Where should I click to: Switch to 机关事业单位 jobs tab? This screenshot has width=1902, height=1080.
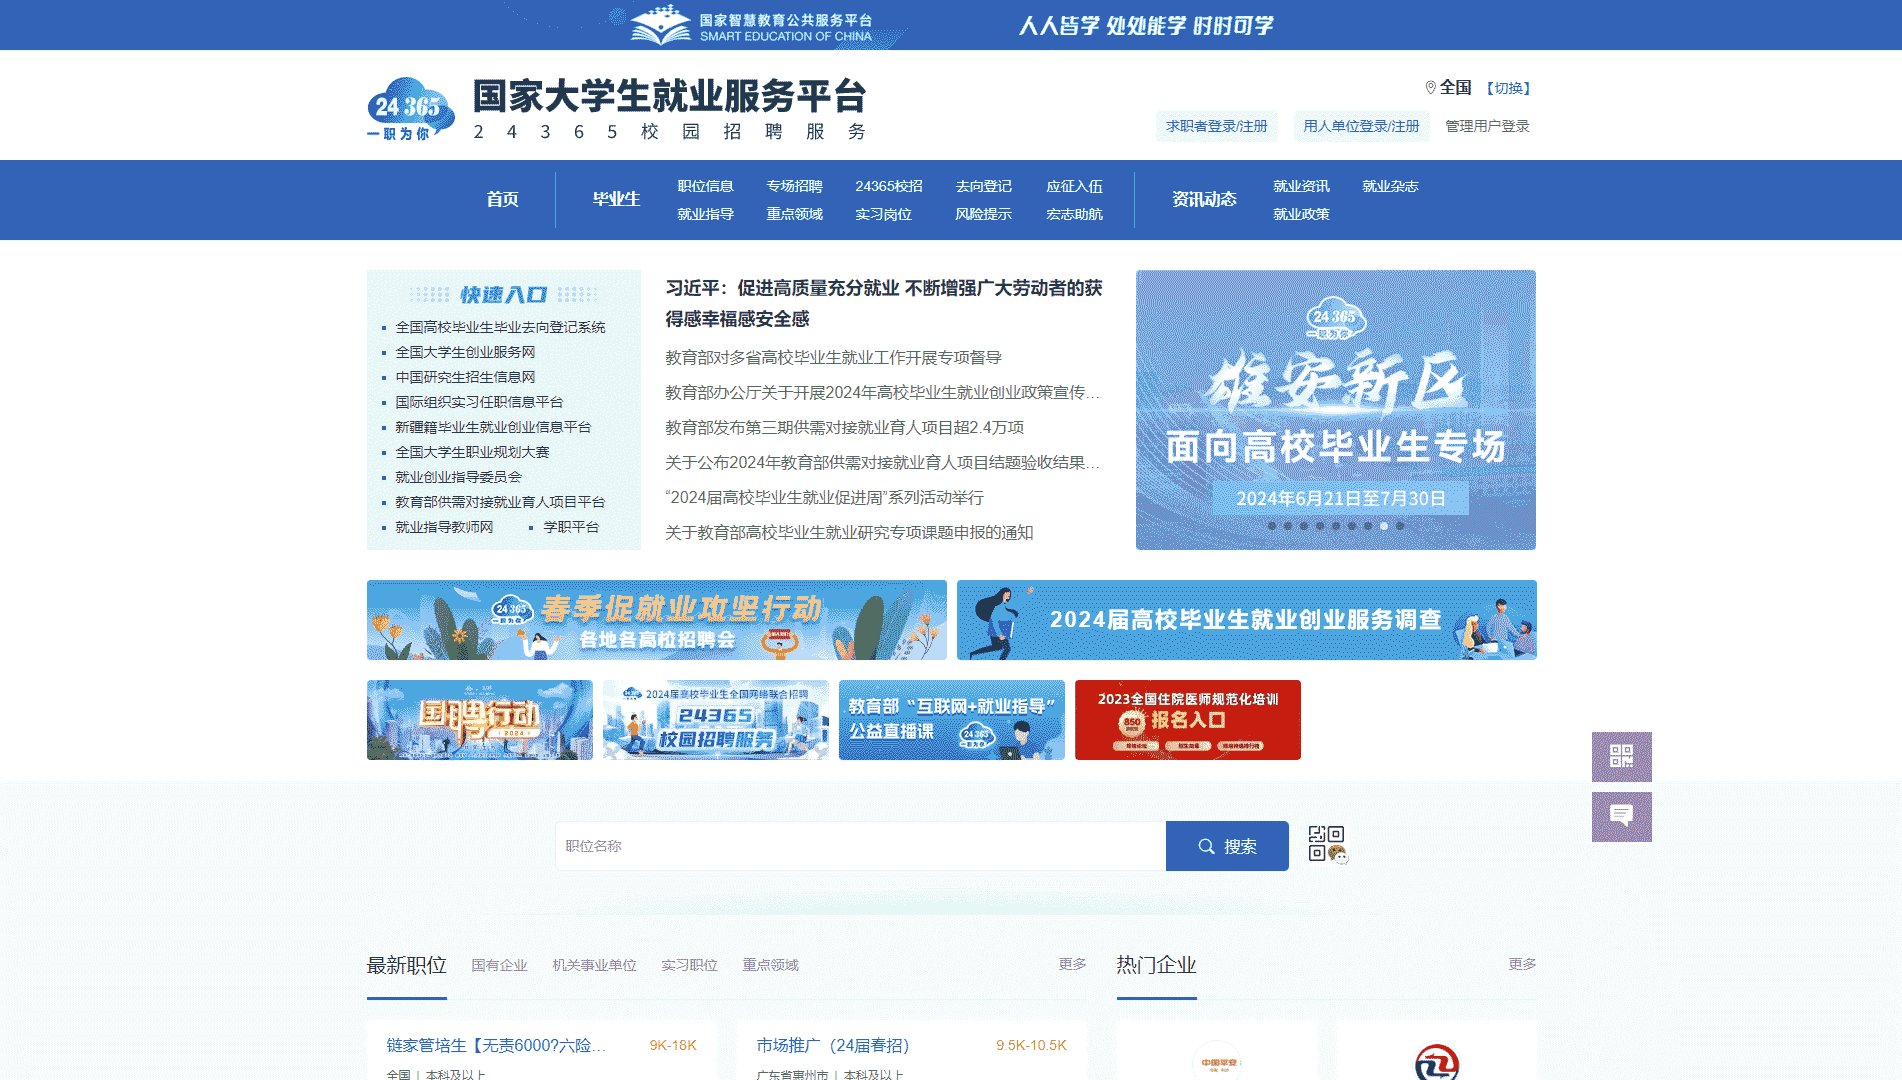click(x=594, y=965)
